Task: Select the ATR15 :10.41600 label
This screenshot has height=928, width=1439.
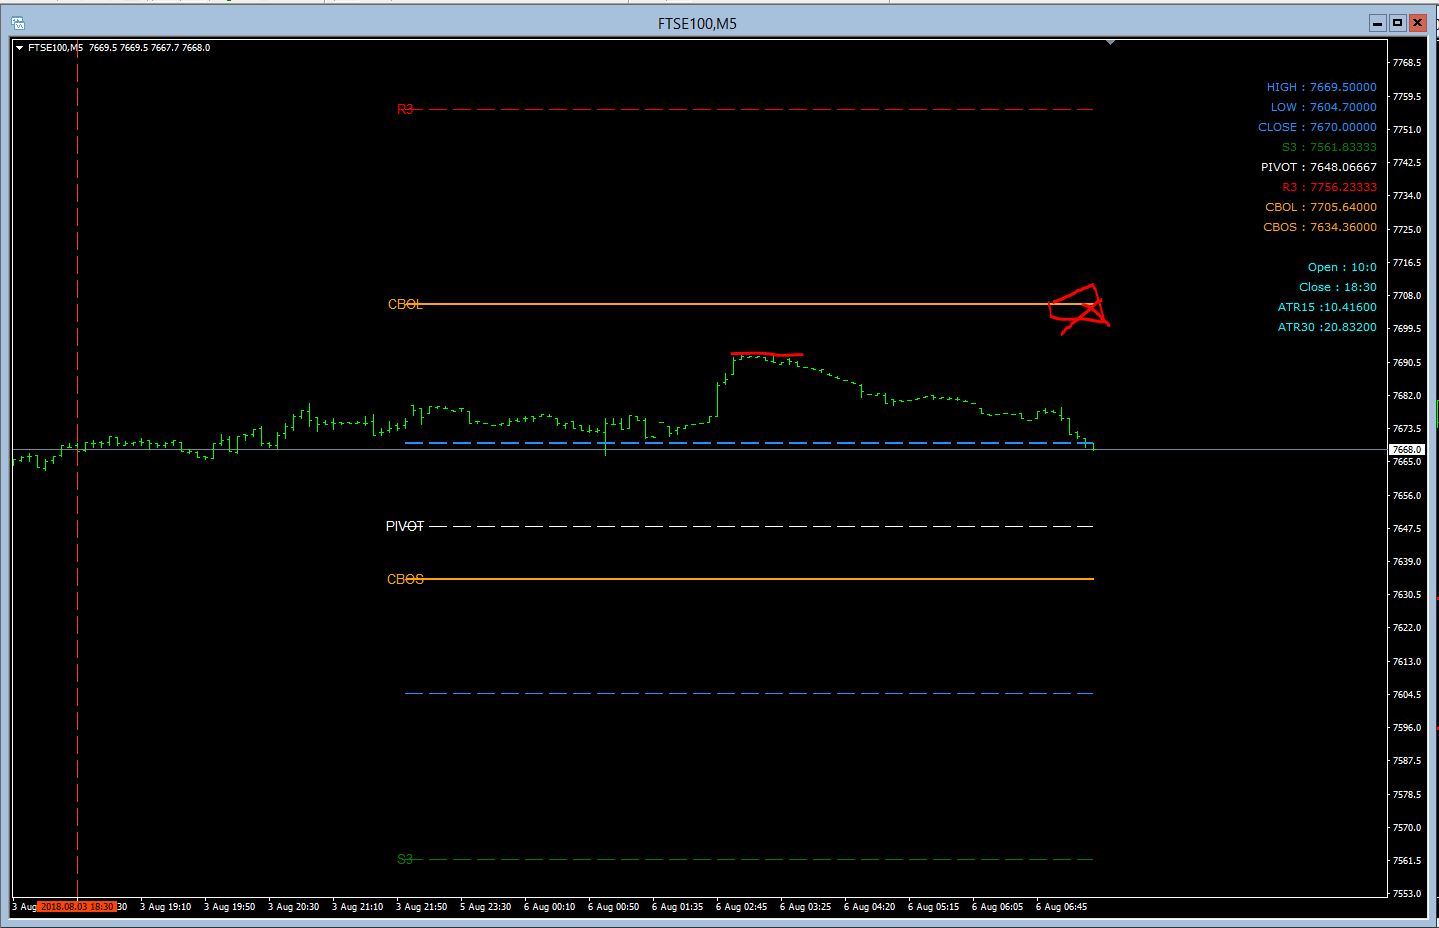Action: (1327, 307)
